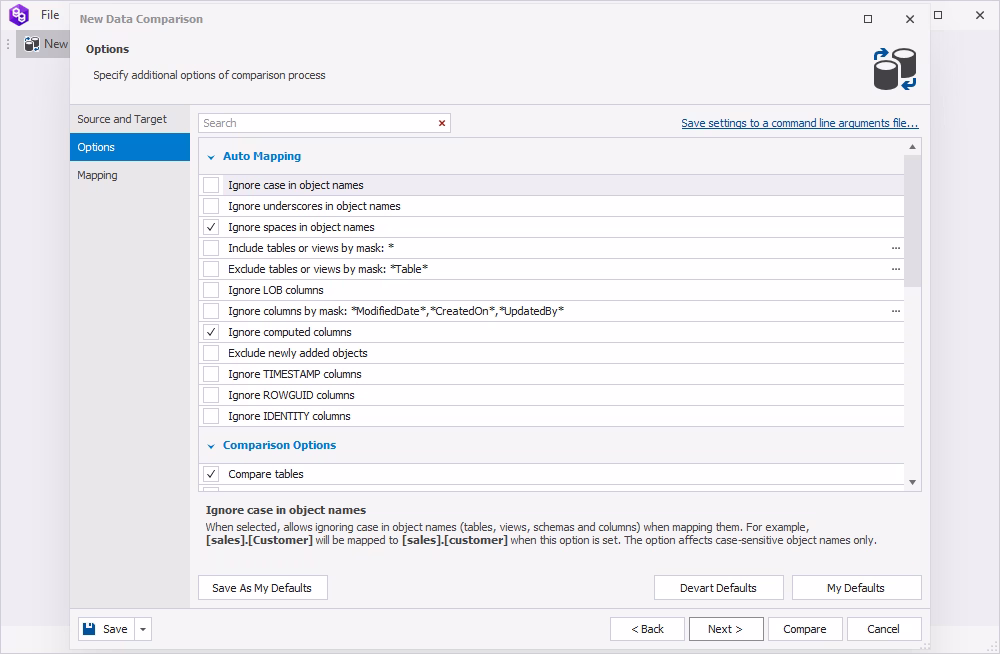Click Save settings to command line arguments file link
This screenshot has height=654, width=1000.
(800, 123)
